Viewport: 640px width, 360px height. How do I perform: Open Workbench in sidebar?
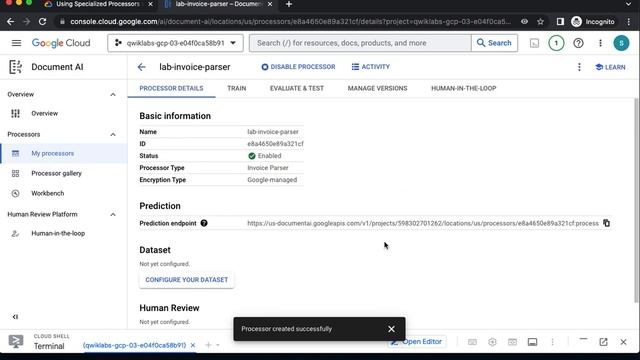[x=48, y=193]
